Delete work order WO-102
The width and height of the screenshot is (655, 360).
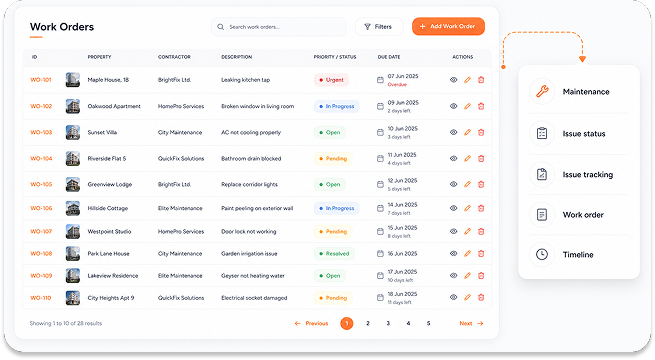point(481,106)
